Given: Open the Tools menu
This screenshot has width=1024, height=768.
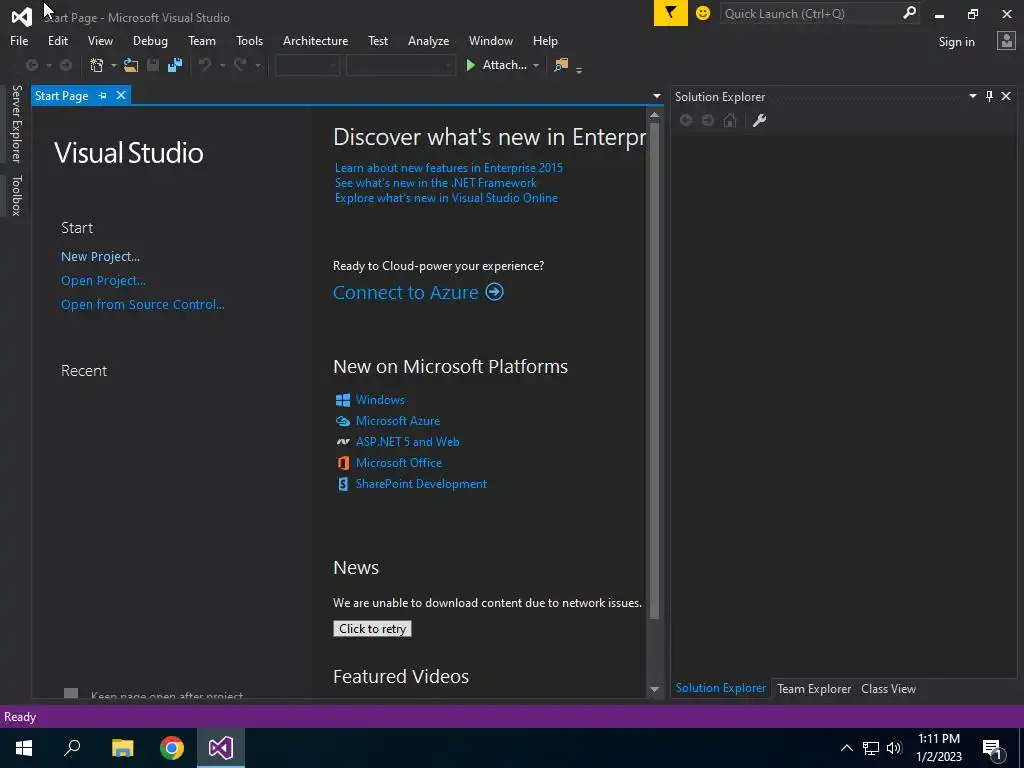Looking at the screenshot, I should (249, 40).
